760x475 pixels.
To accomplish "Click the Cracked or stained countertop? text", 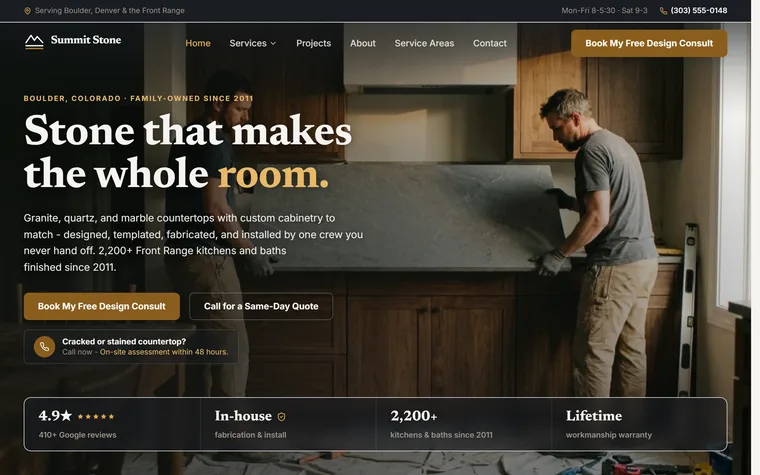I will (x=124, y=341).
